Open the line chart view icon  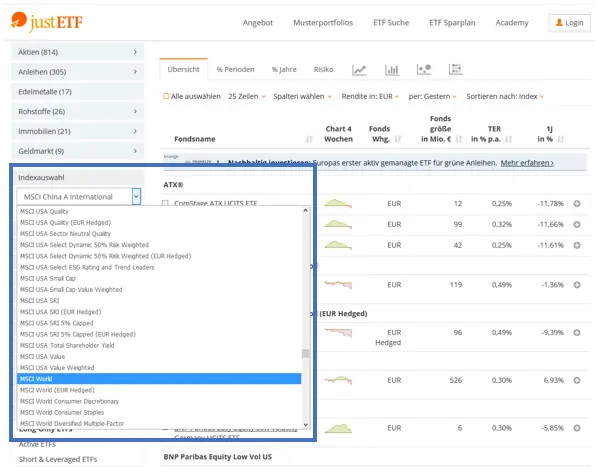359,70
